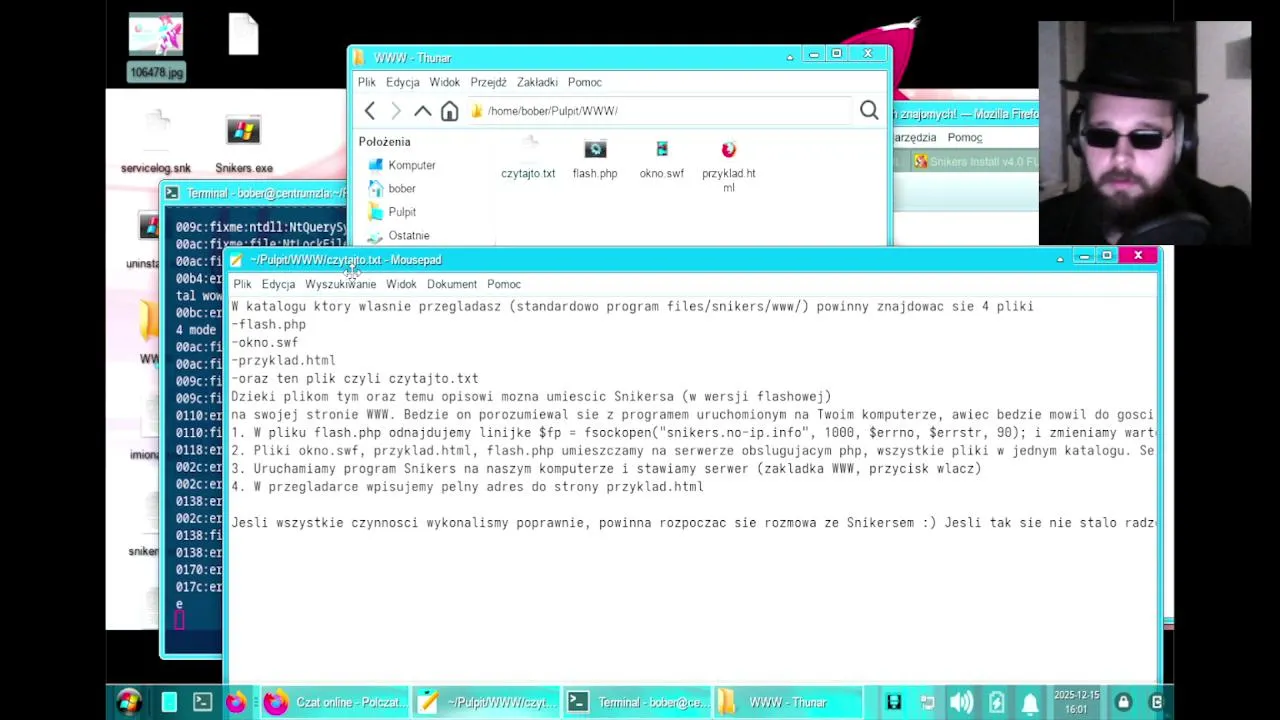The width and height of the screenshot is (1280, 720).
Task: Focus the Terminal window title bar
Action: (x=255, y=193)
